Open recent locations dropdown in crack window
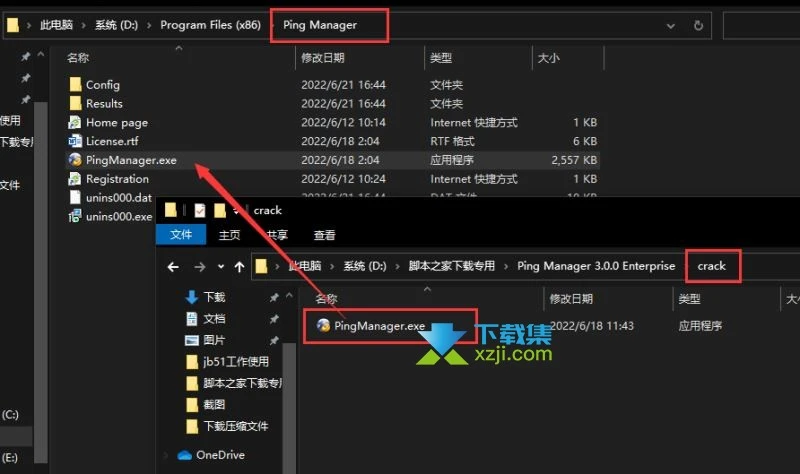 (x=220, y=266)
